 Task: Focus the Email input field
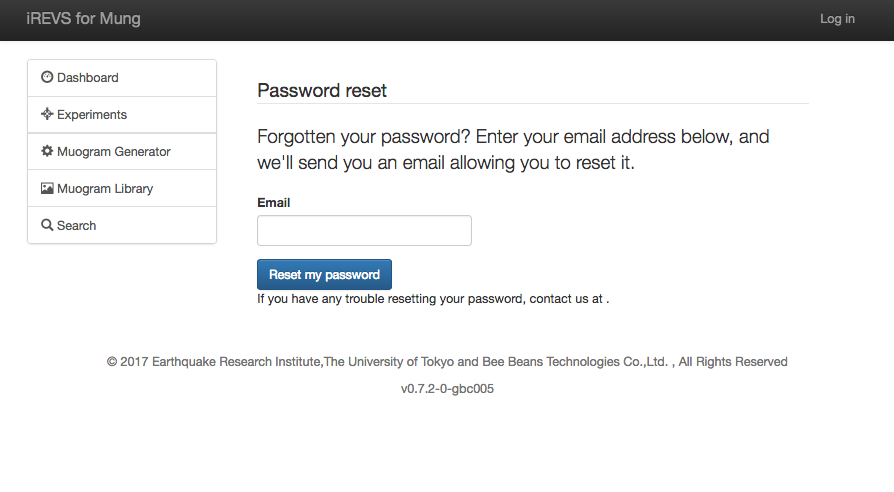(364, 231)
